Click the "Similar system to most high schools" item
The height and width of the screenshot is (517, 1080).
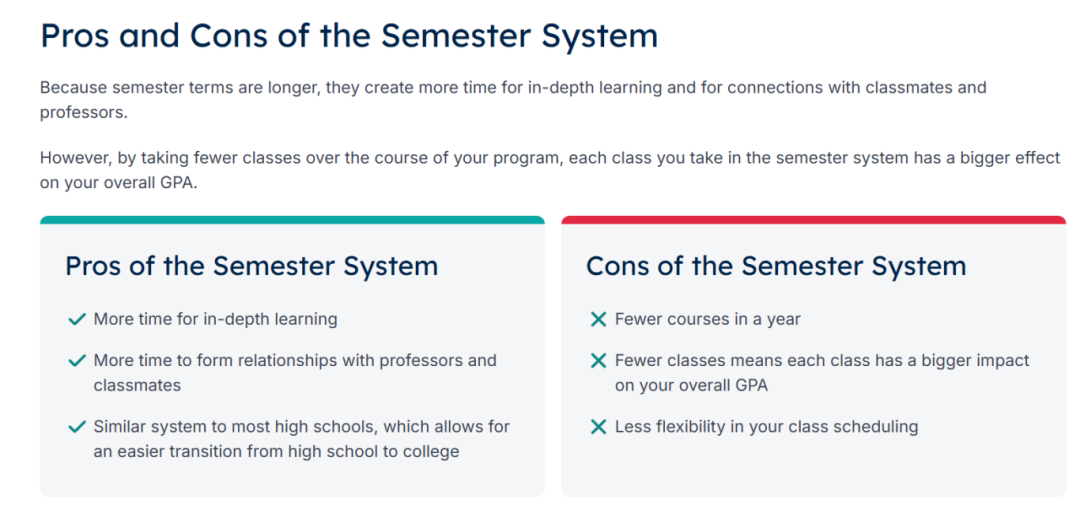[x=301, y=439]
